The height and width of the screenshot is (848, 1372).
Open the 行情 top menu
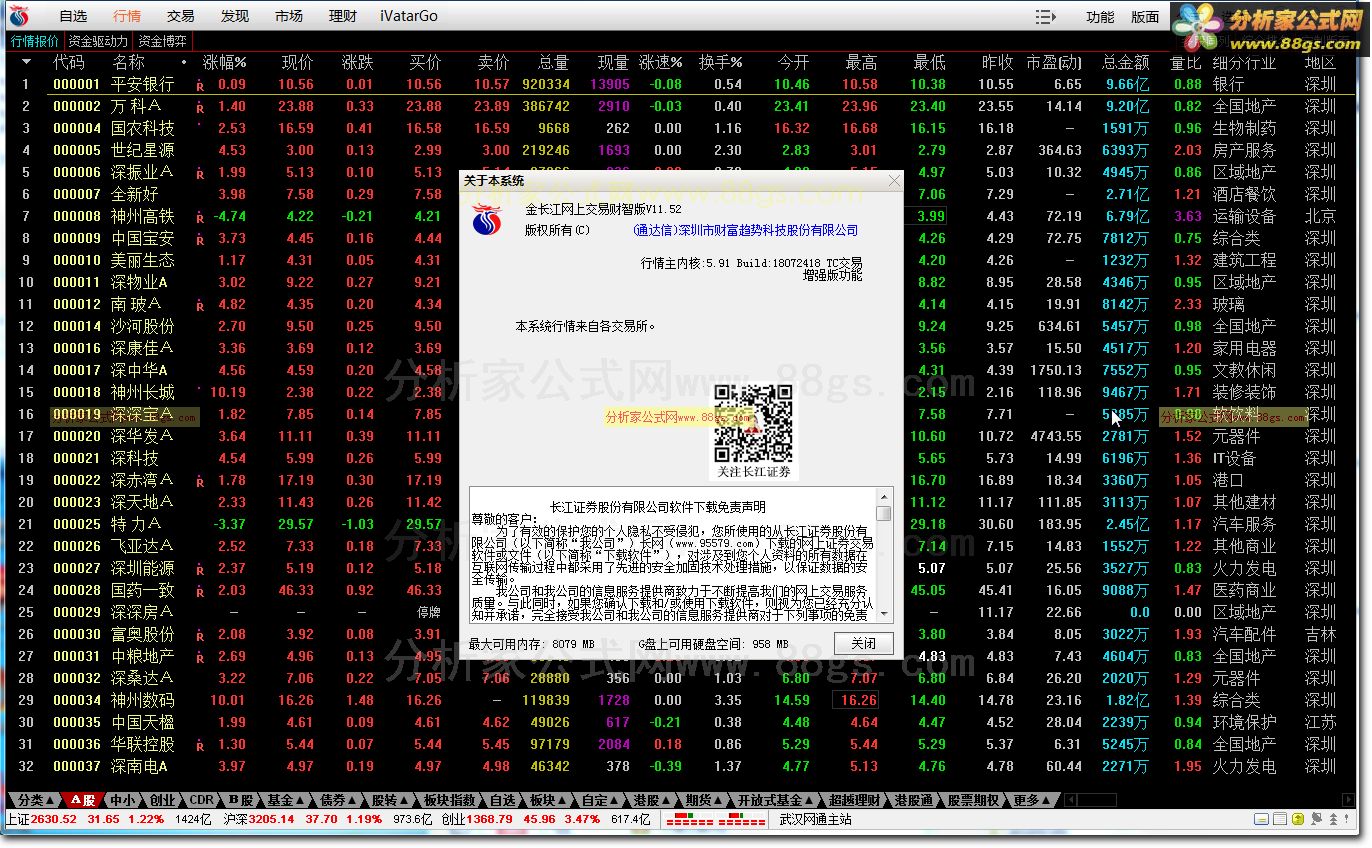point(127,16)
